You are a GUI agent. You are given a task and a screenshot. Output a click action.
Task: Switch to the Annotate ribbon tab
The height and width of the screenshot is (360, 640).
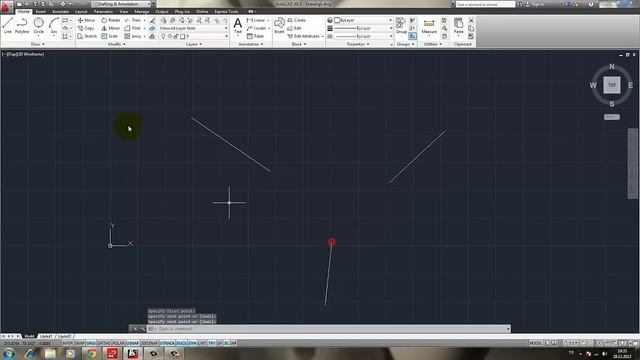coord(60,11)
